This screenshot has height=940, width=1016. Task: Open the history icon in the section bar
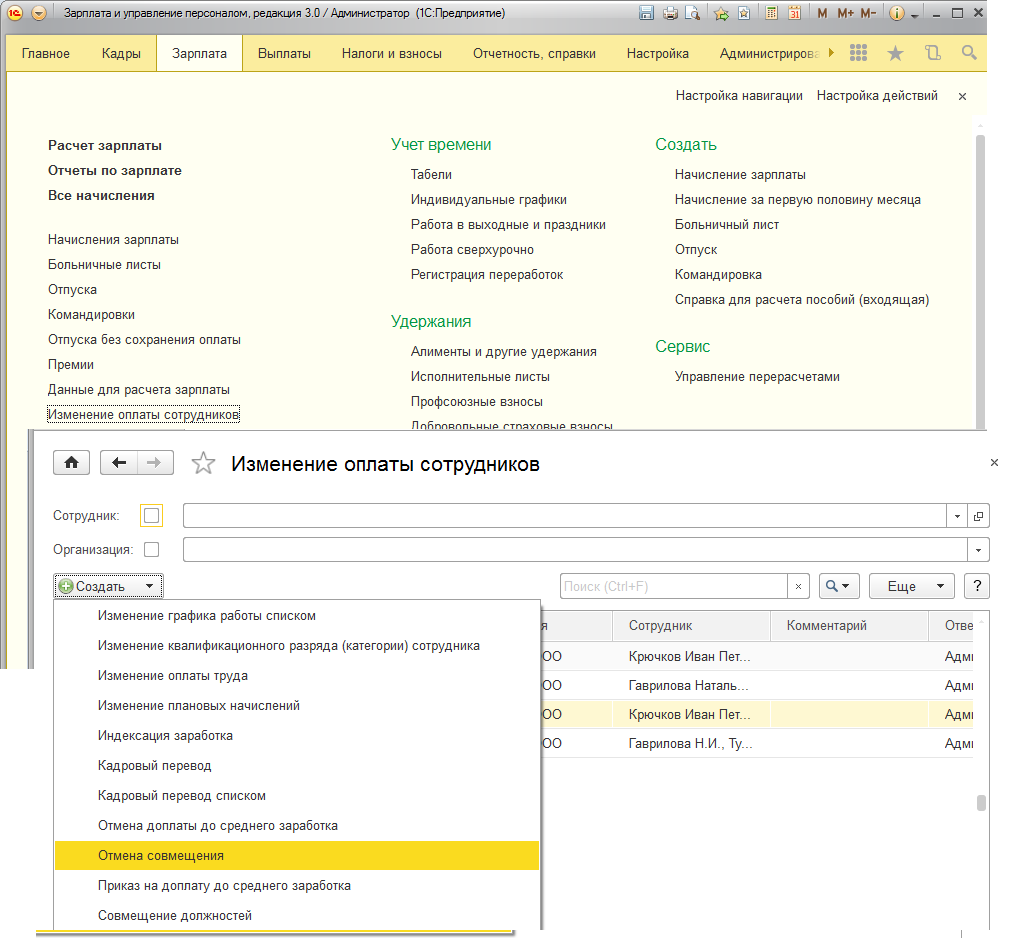tap(933, 53)
